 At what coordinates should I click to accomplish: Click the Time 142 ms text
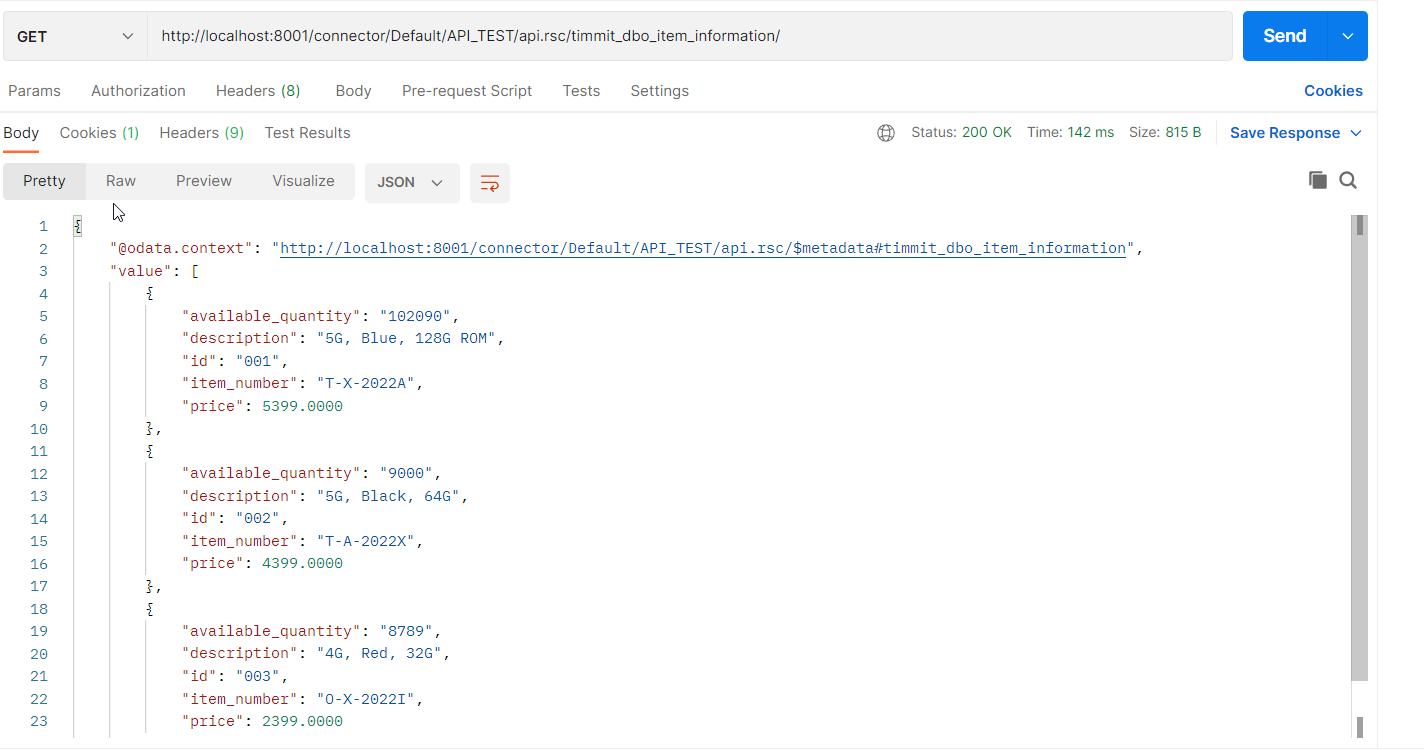[x=1070, y=133]
